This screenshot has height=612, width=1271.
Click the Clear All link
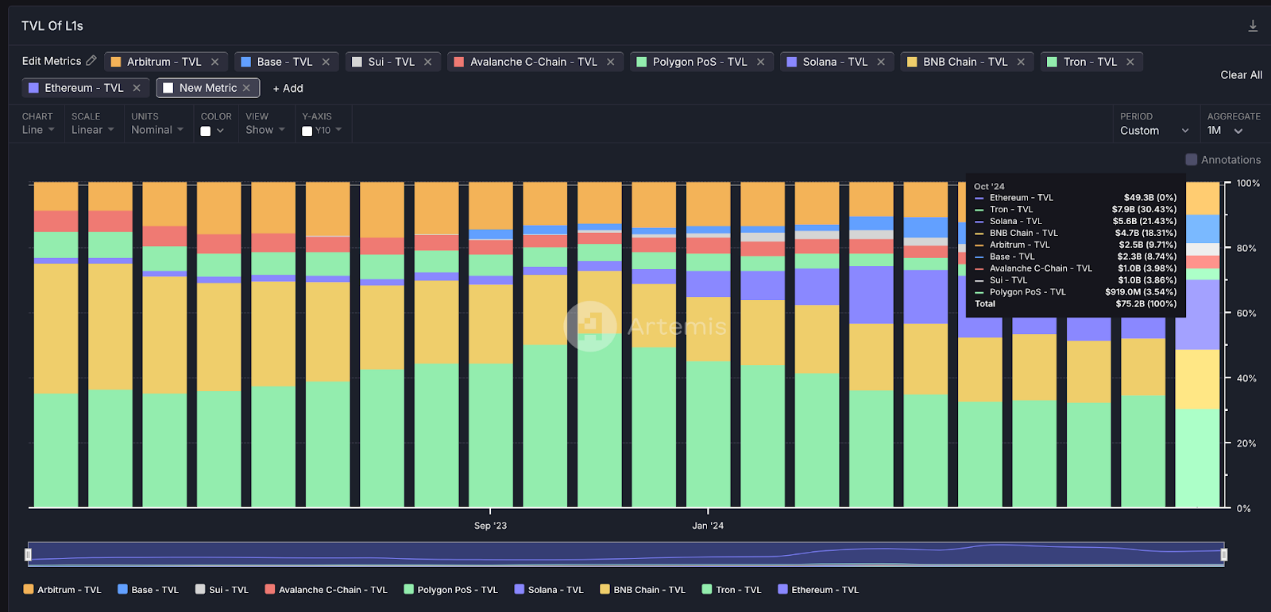click(x=1241, y=74)
